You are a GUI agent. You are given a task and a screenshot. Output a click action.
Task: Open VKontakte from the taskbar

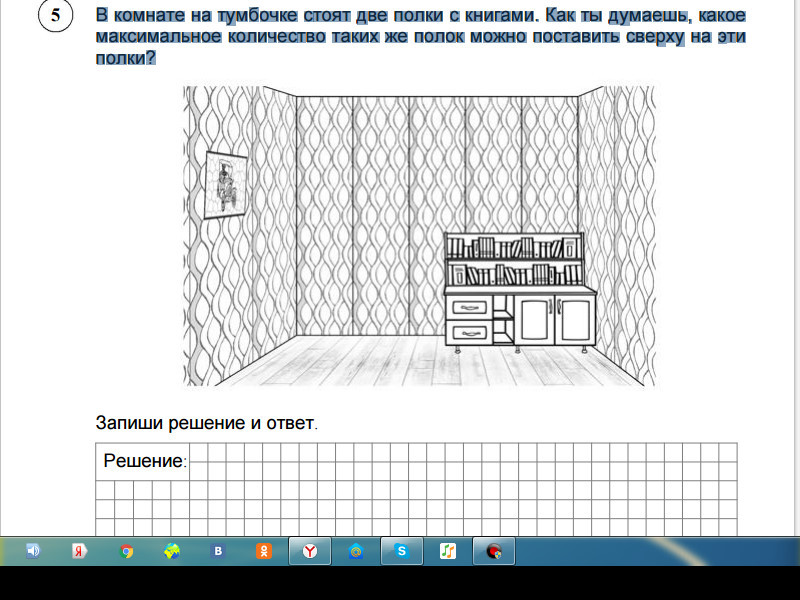[216, 551]
